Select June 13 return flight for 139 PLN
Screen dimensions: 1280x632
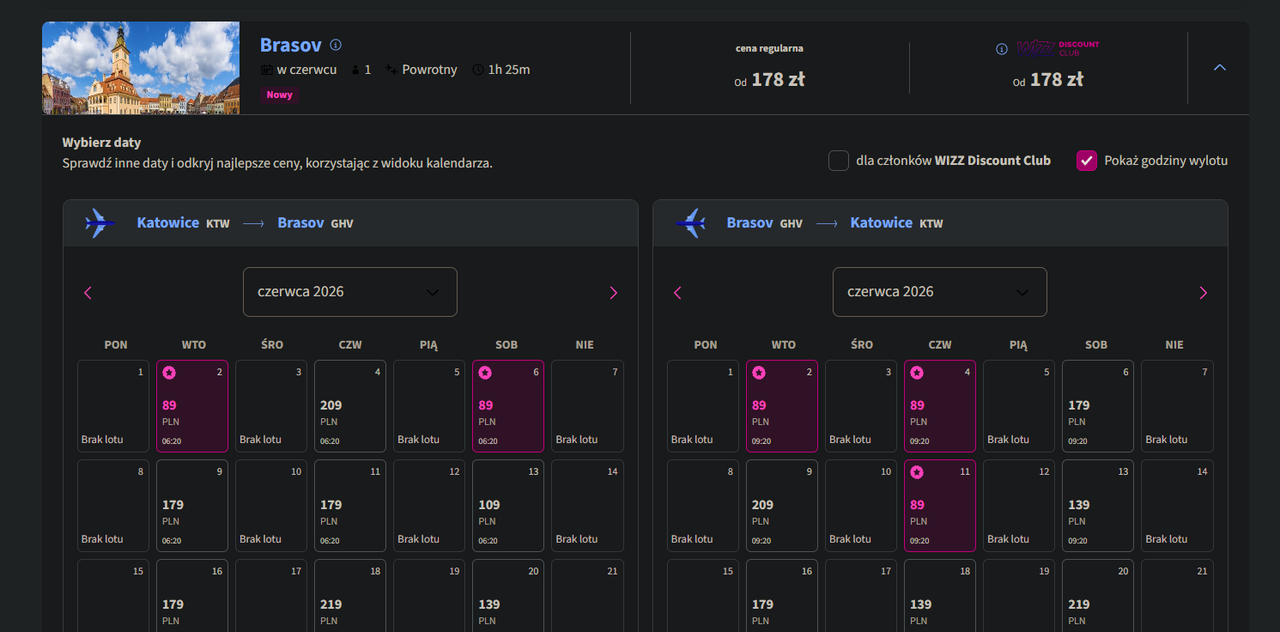click(x=1098, y=506)
